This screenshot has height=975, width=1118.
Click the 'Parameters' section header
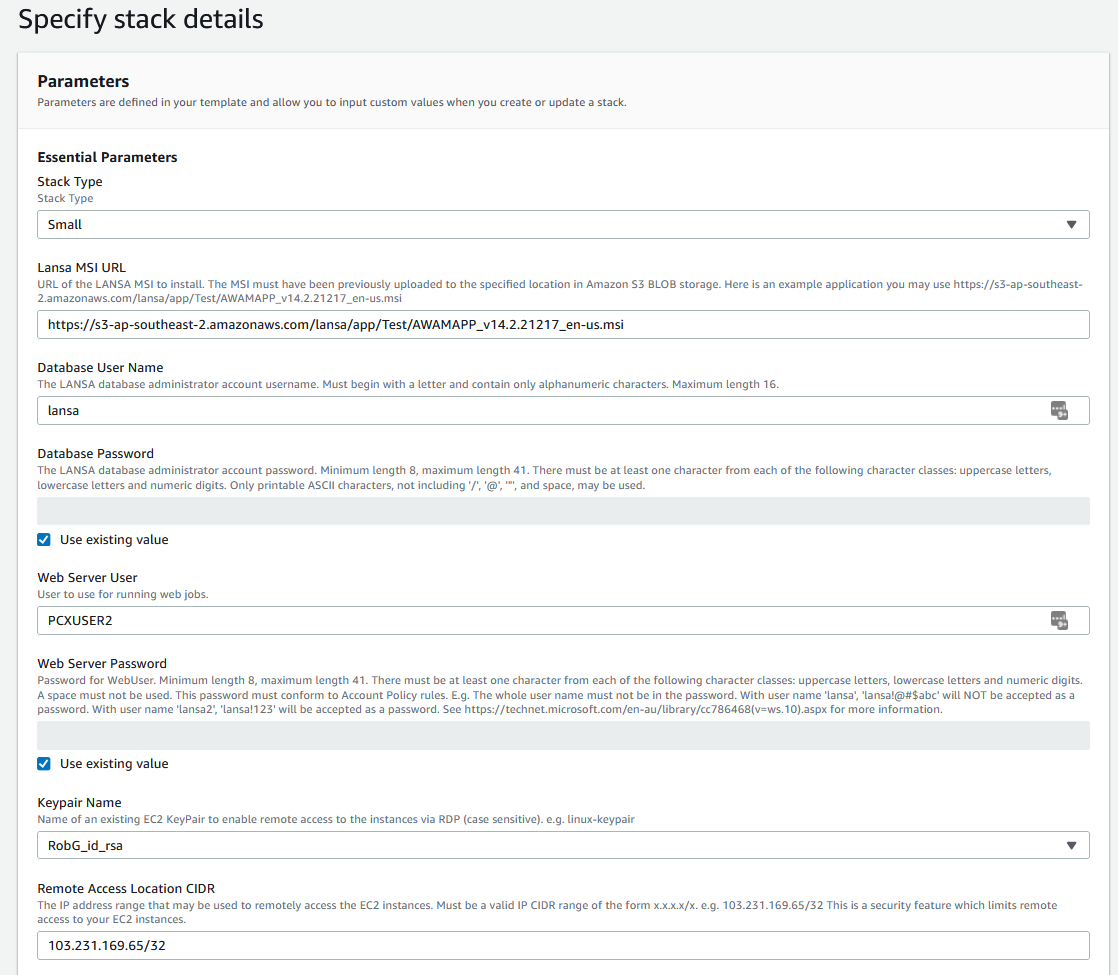[x=83, y=81]
